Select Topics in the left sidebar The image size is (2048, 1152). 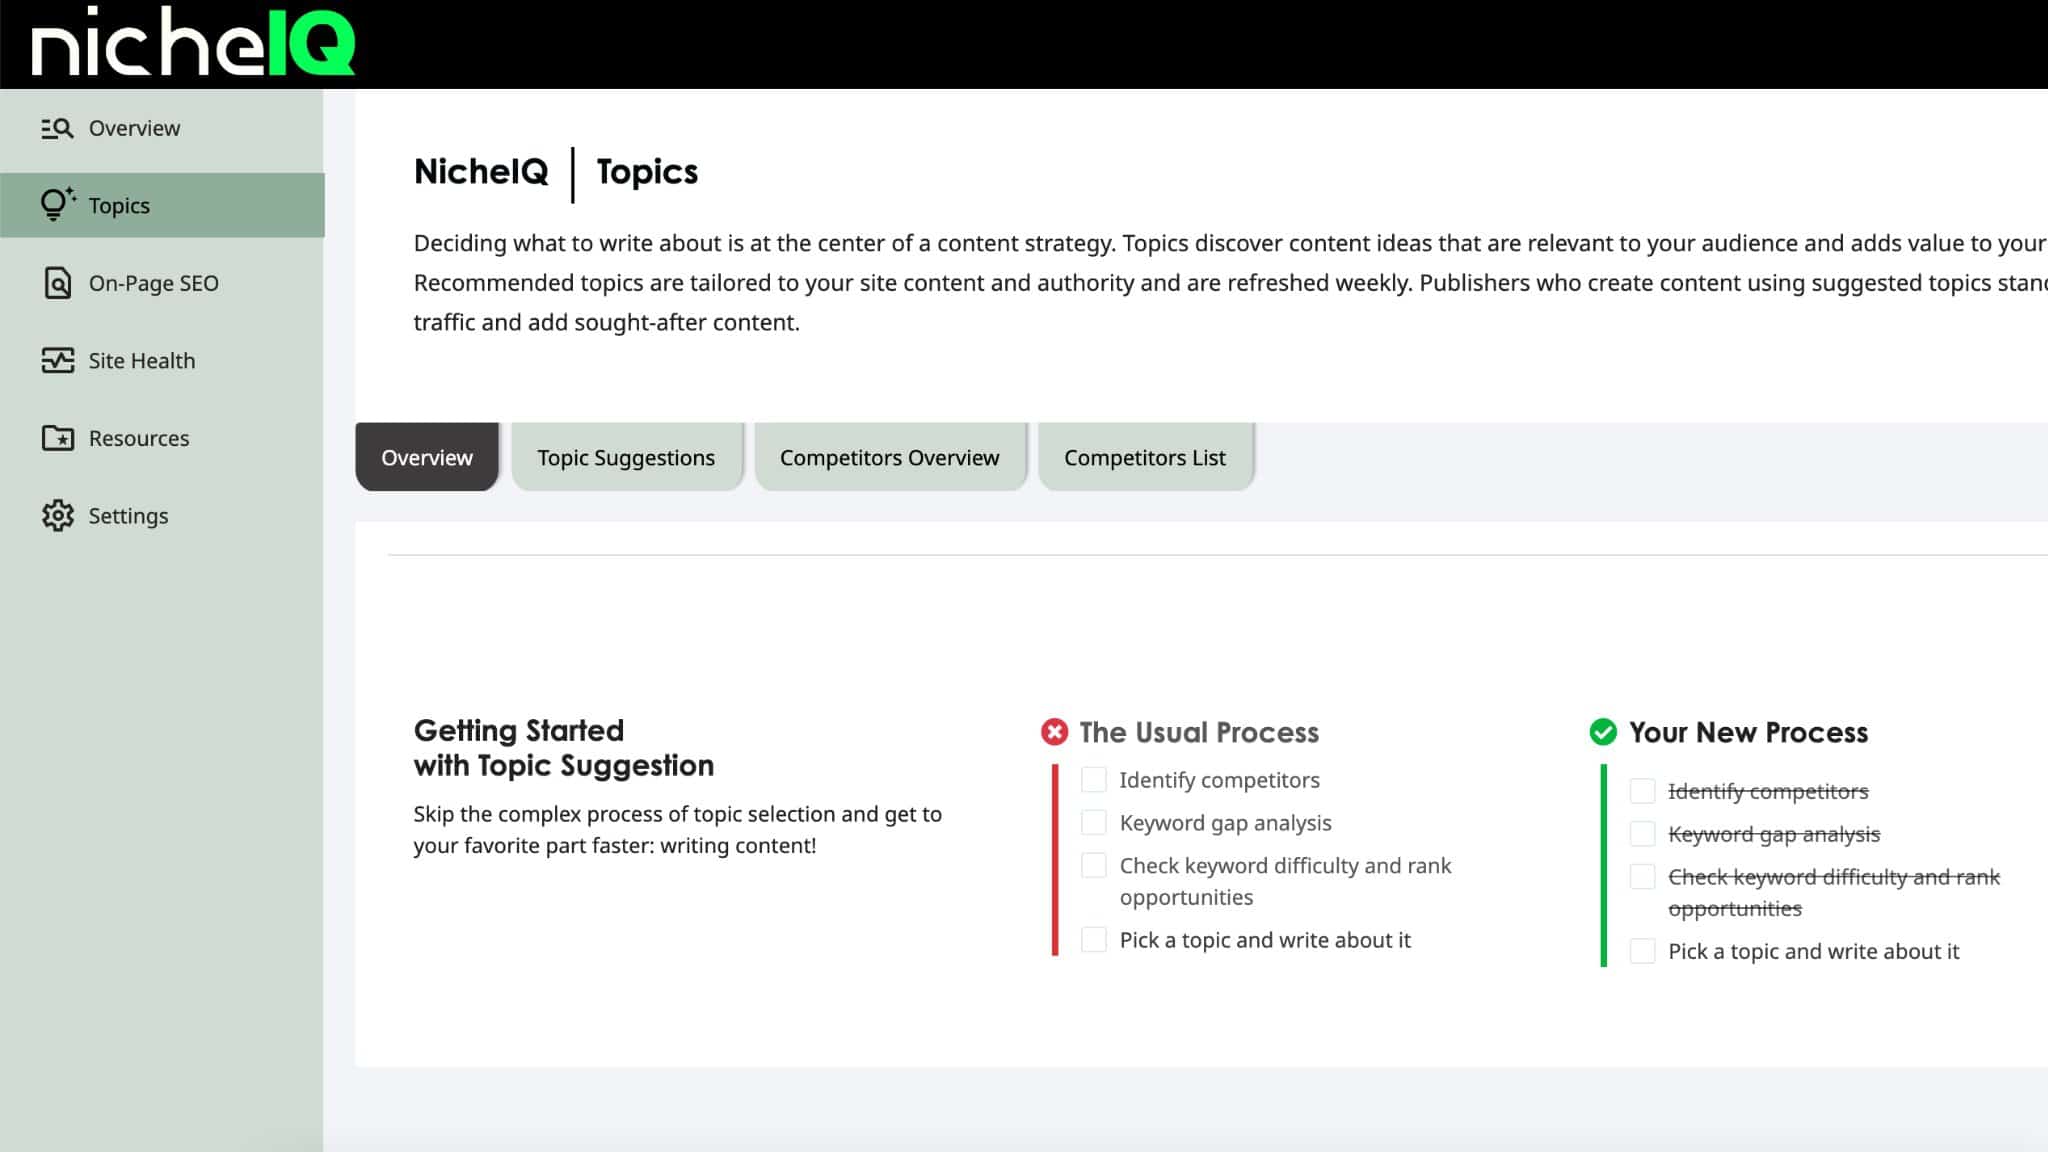162,205
